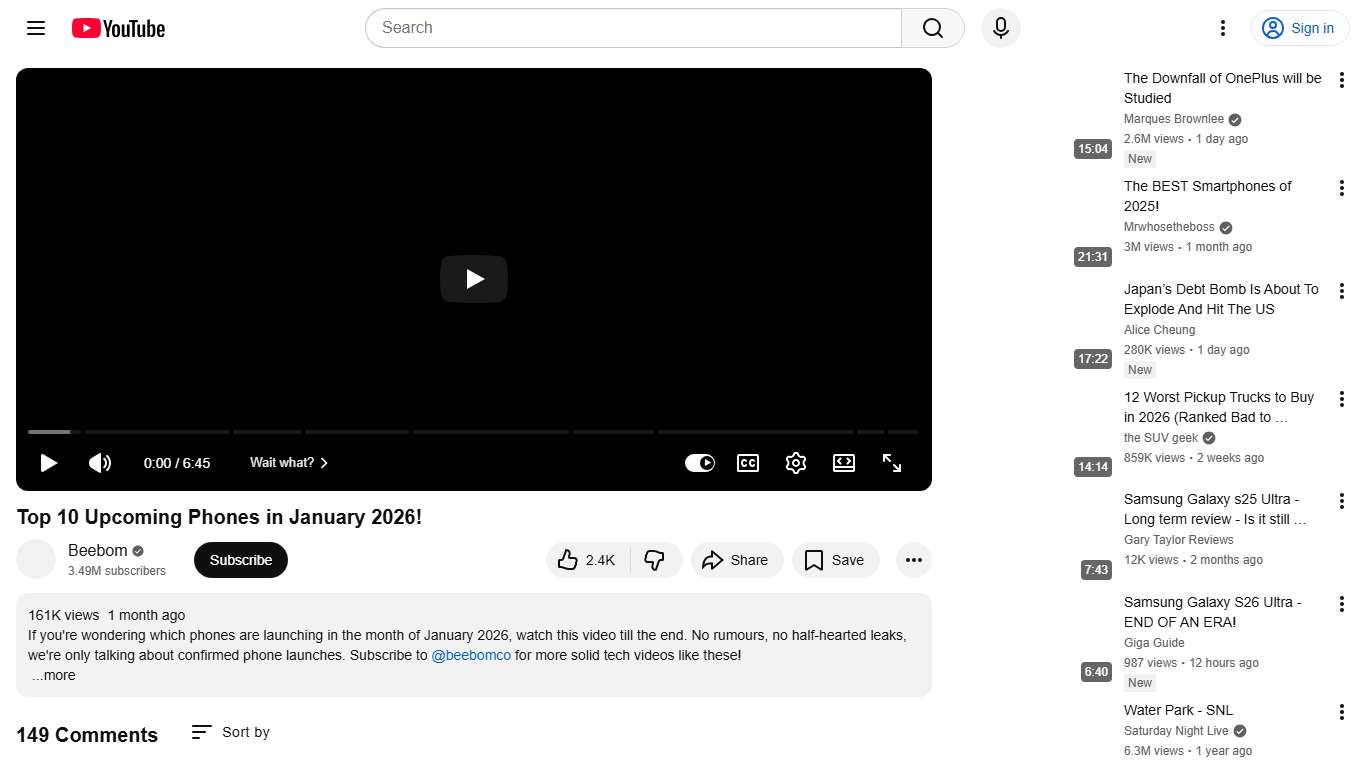Click the video progress bar

point(472,432)
